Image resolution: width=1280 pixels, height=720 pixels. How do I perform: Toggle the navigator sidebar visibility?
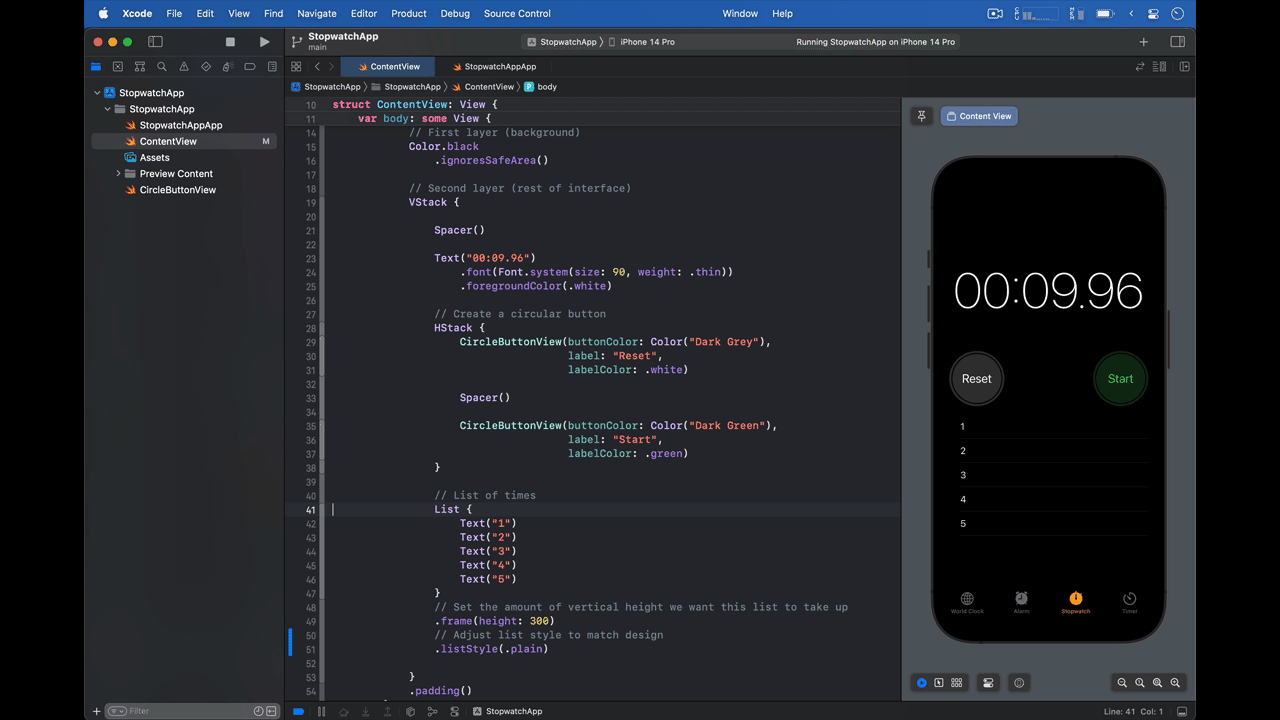(x=155, y=42)
